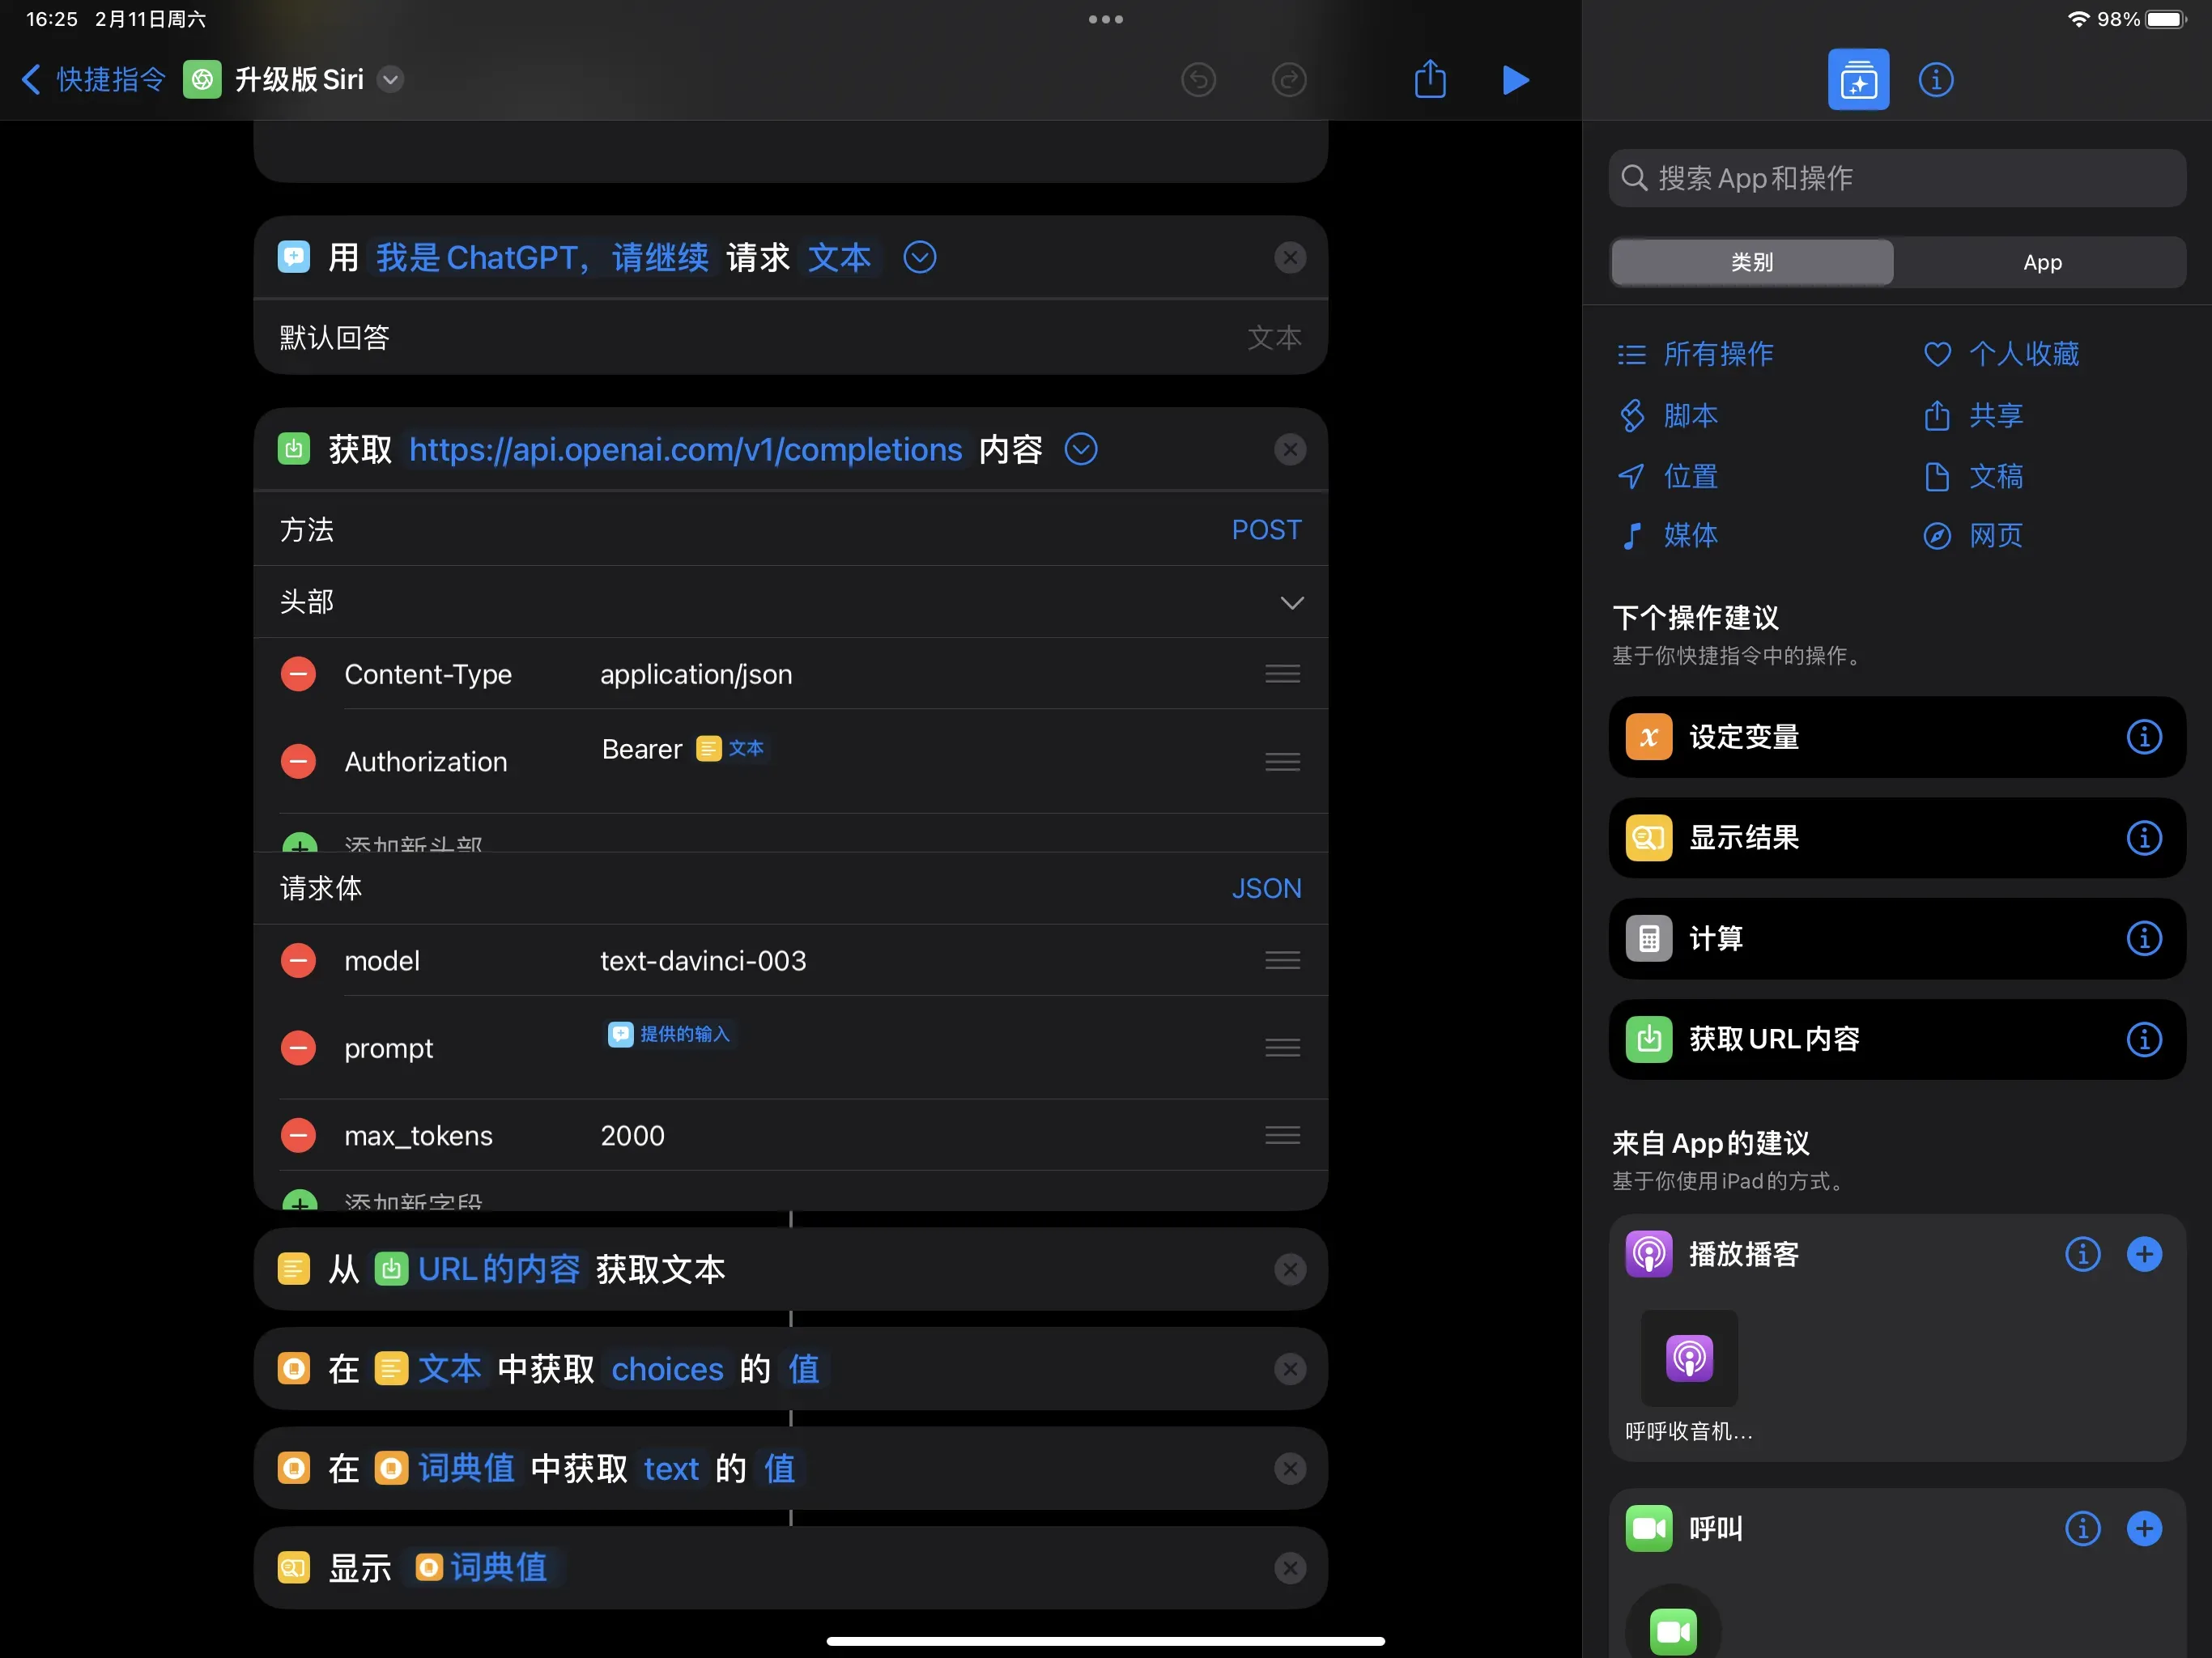Remove the max_tokens field

click(x=298, y=1135)
